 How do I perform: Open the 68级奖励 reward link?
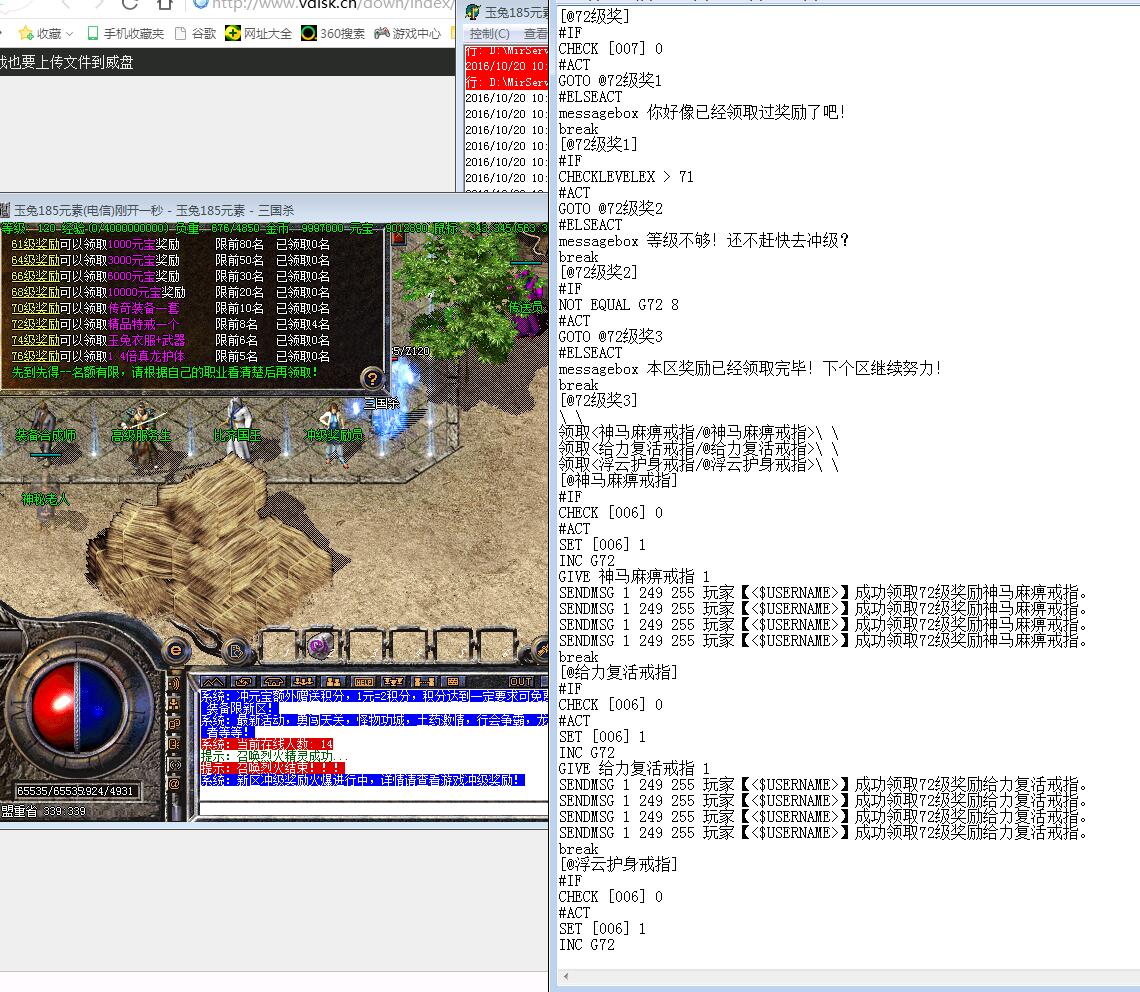(35, 292)
